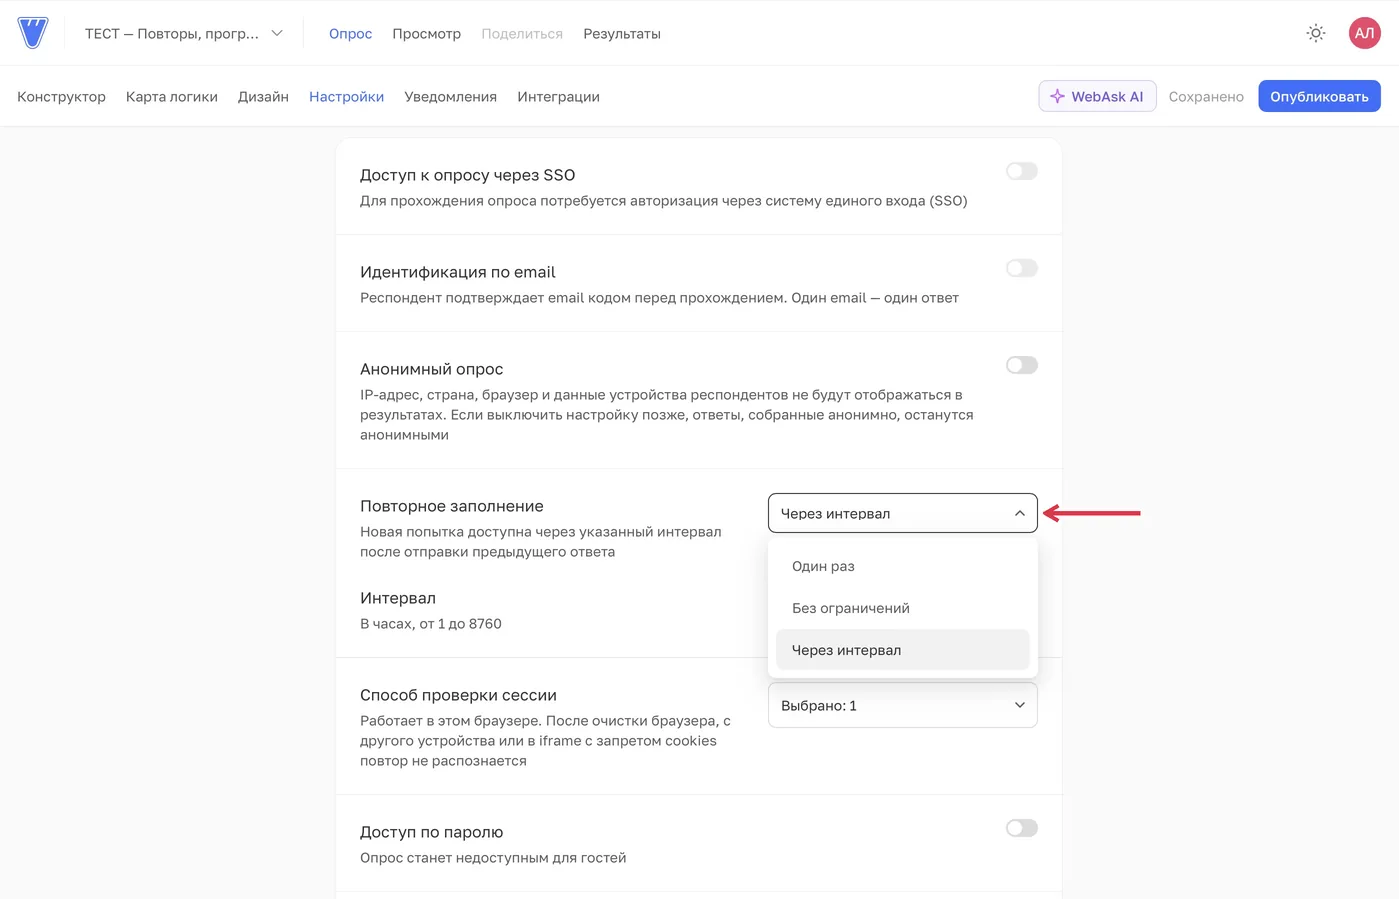Toggle the SSO access switch
Screen dimensions: 1399x899
pos(1022,171)
